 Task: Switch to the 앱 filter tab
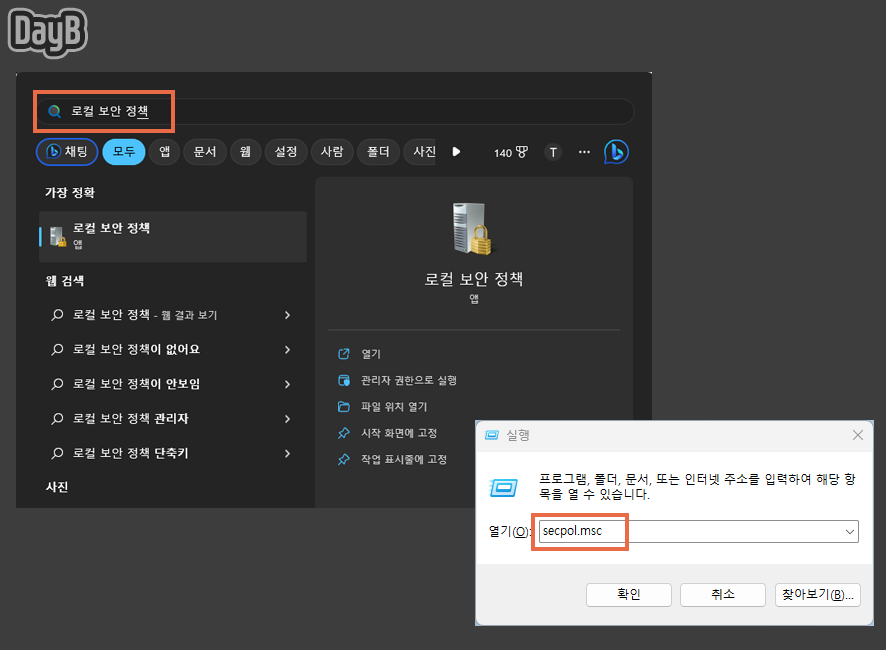coord(164,152)
